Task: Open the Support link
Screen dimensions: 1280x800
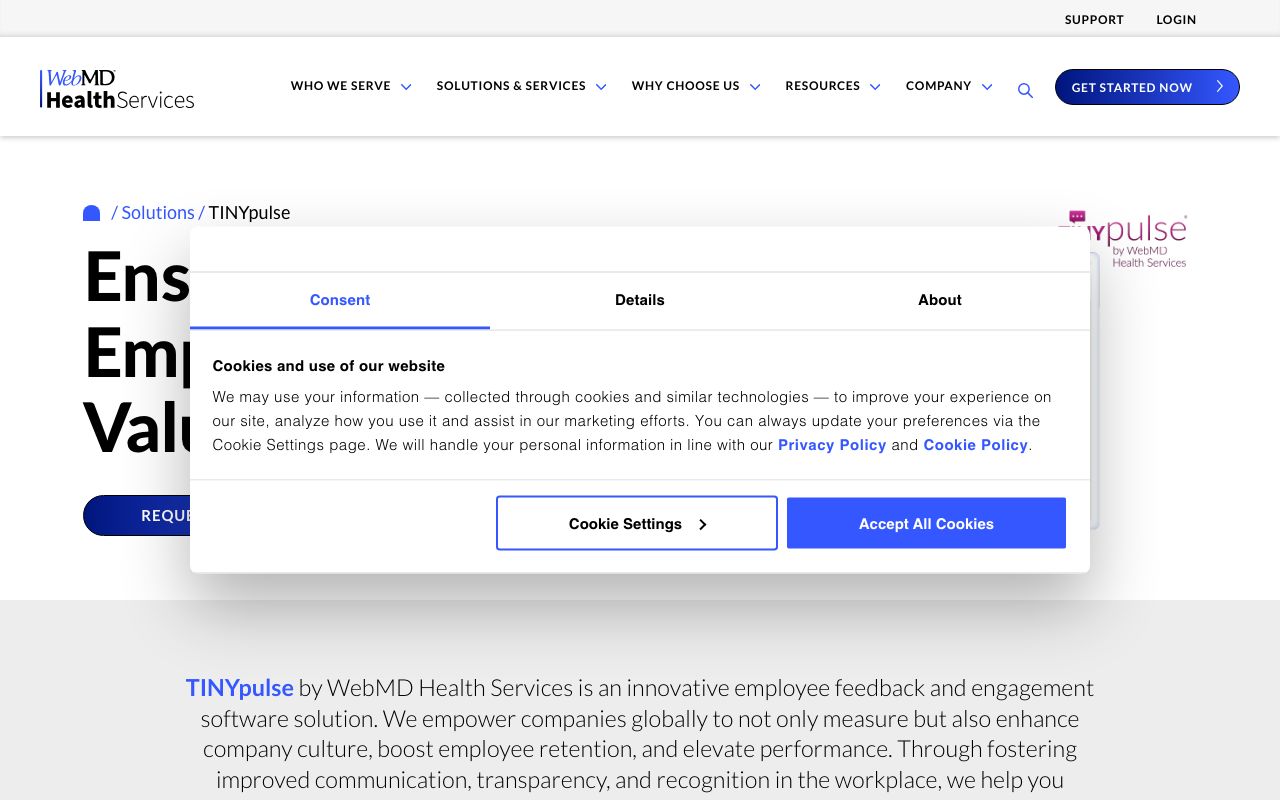Action: (1094, 20)
